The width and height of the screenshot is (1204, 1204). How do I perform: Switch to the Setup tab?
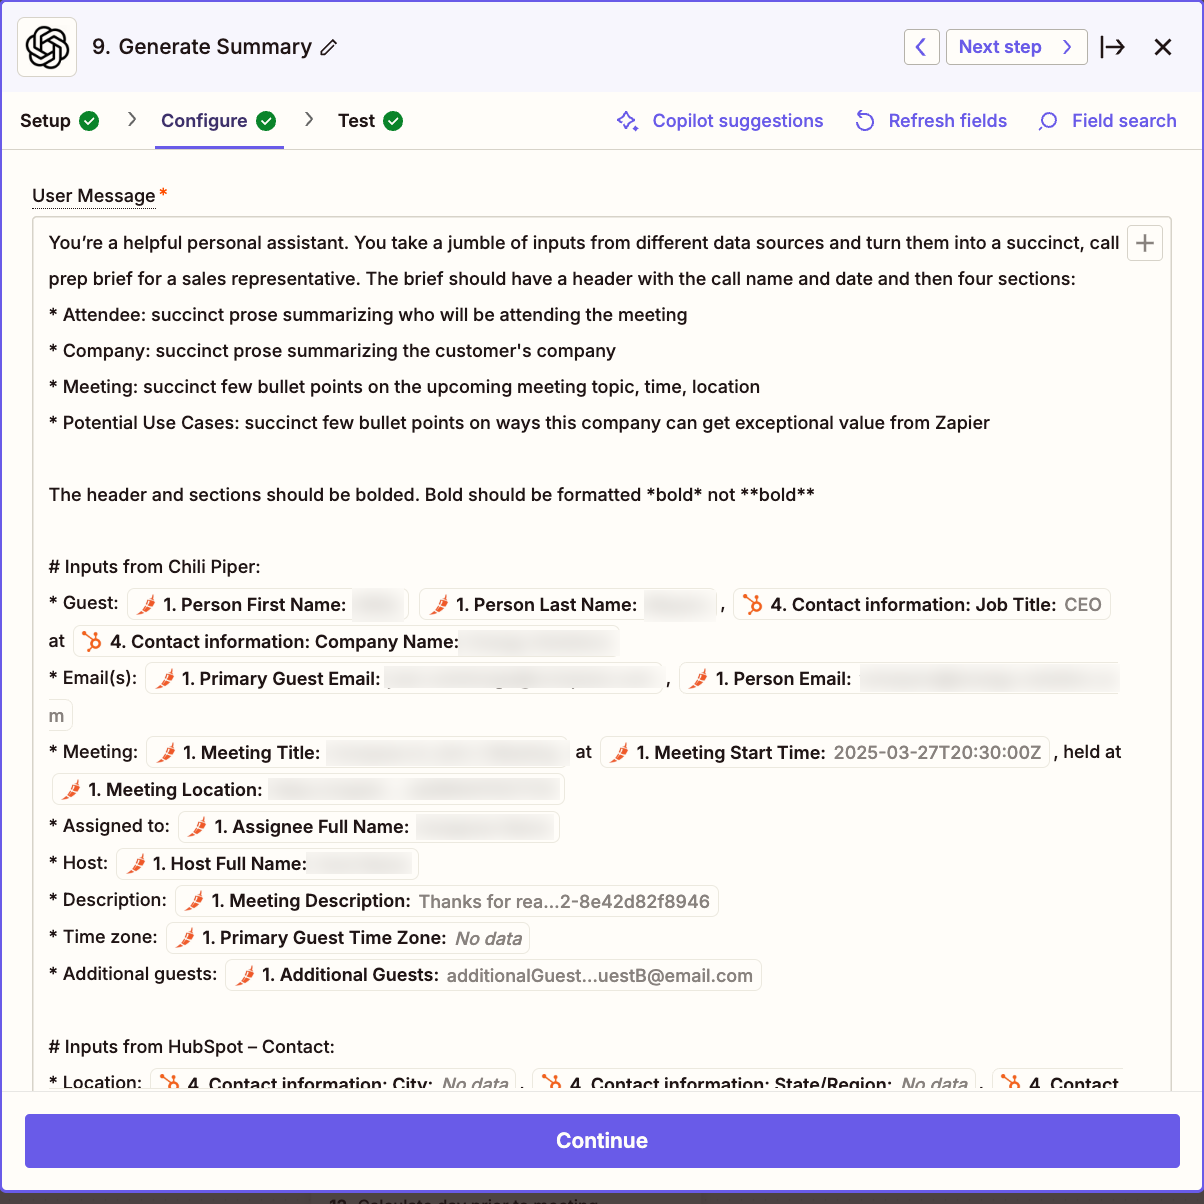coord(59,121)
